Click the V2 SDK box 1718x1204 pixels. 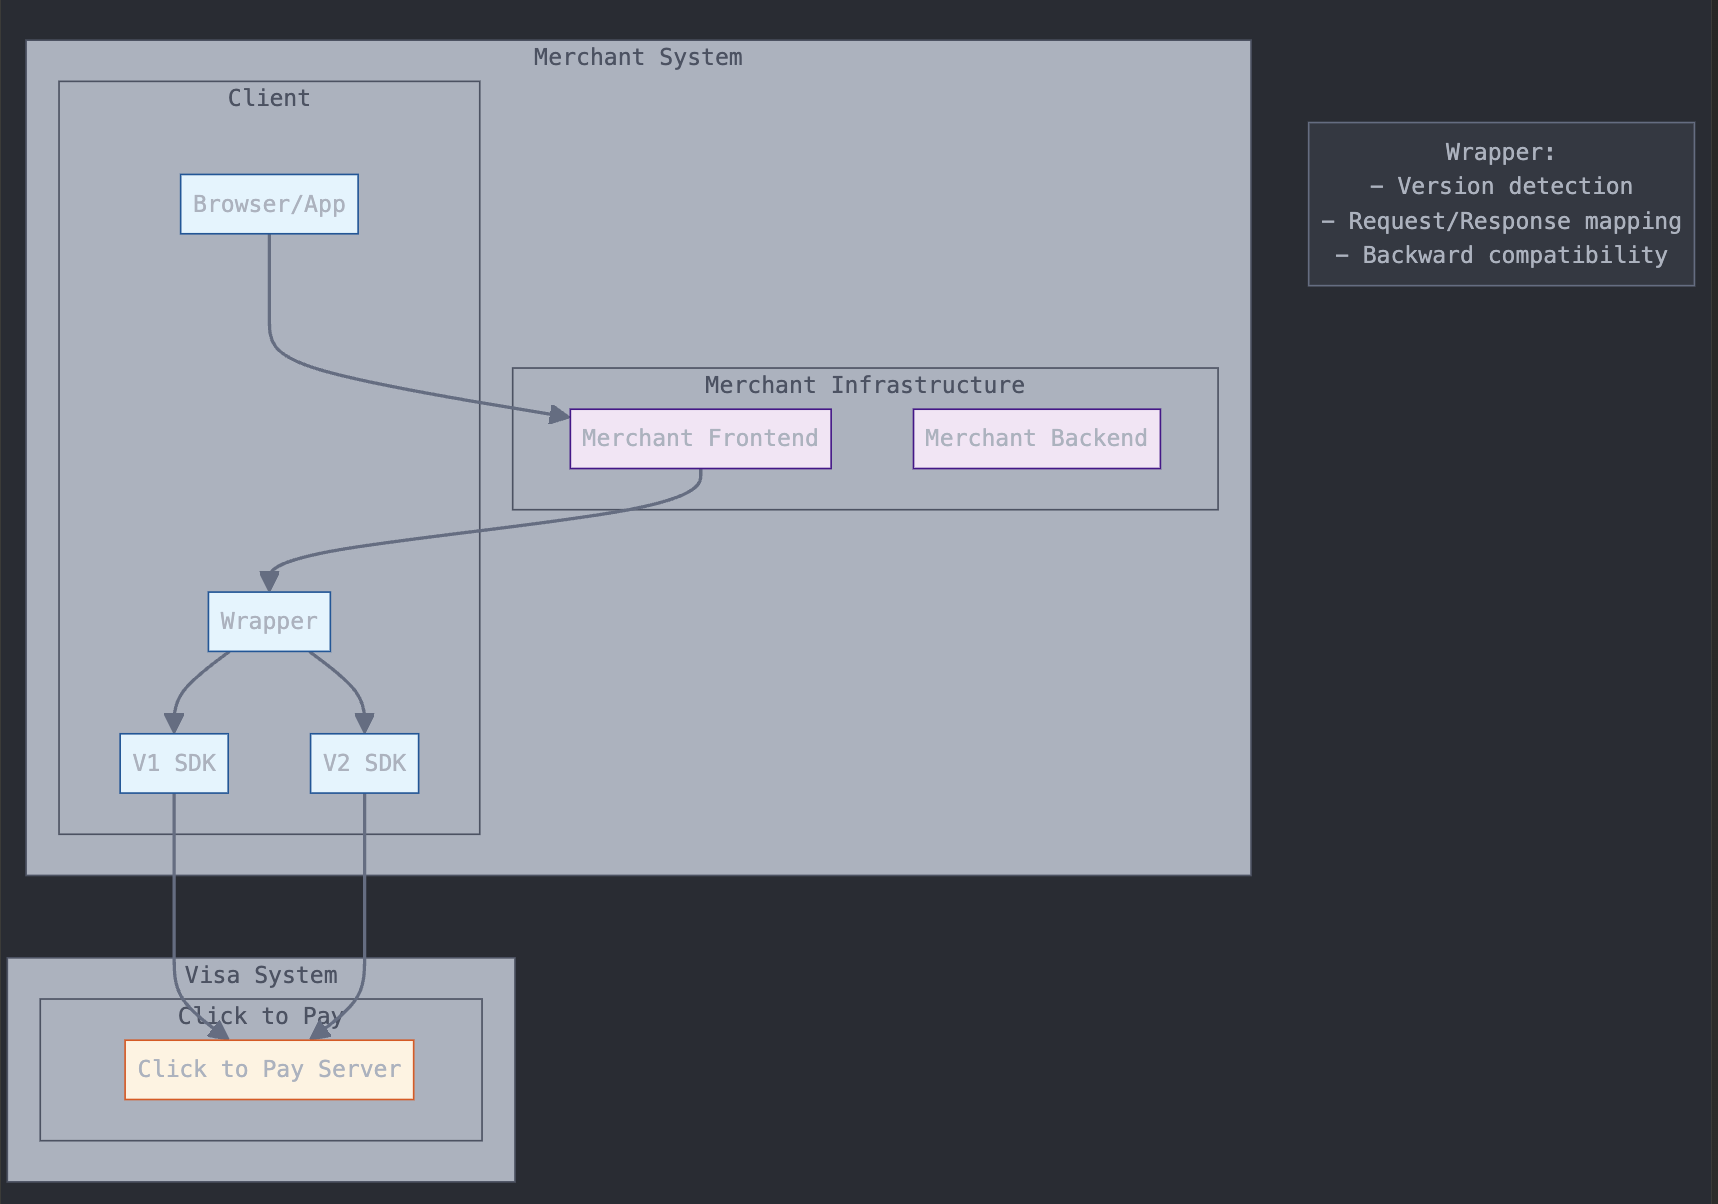pos(364,763)
